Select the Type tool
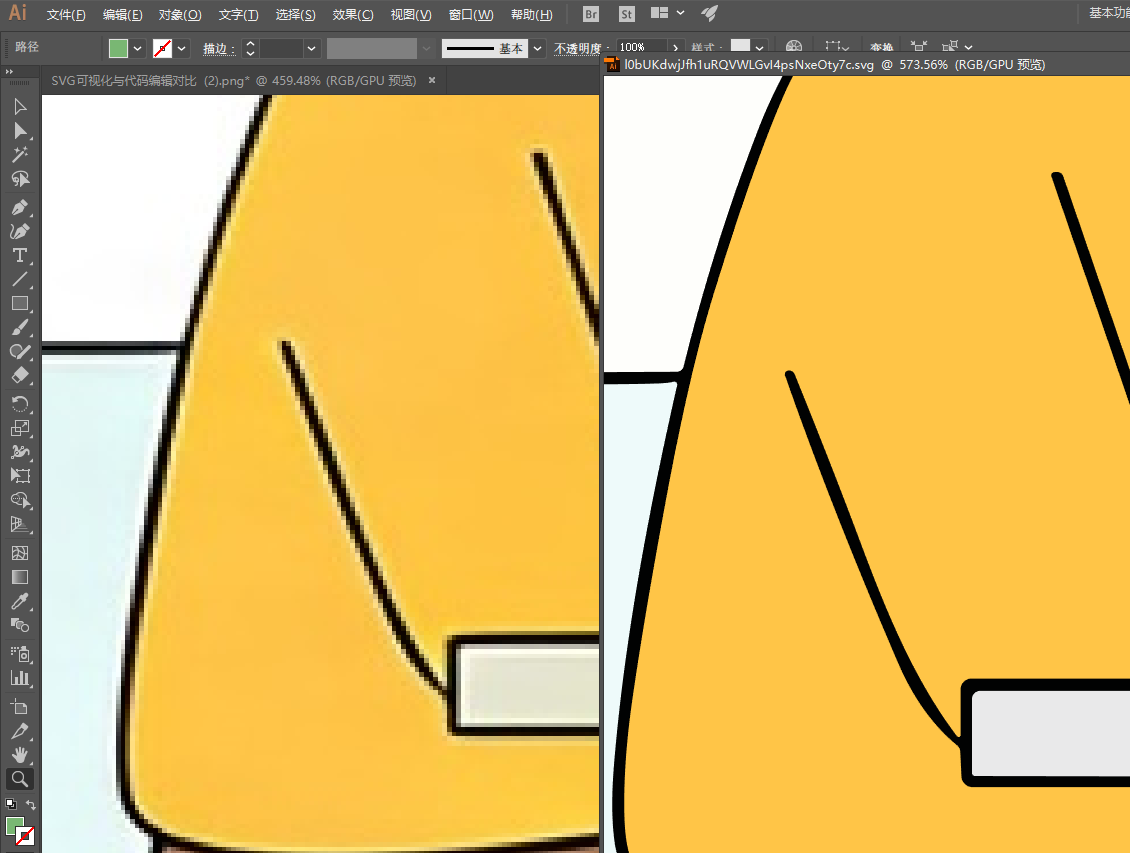The height and width of the screenshot is (853, 1130). [20, 256]
